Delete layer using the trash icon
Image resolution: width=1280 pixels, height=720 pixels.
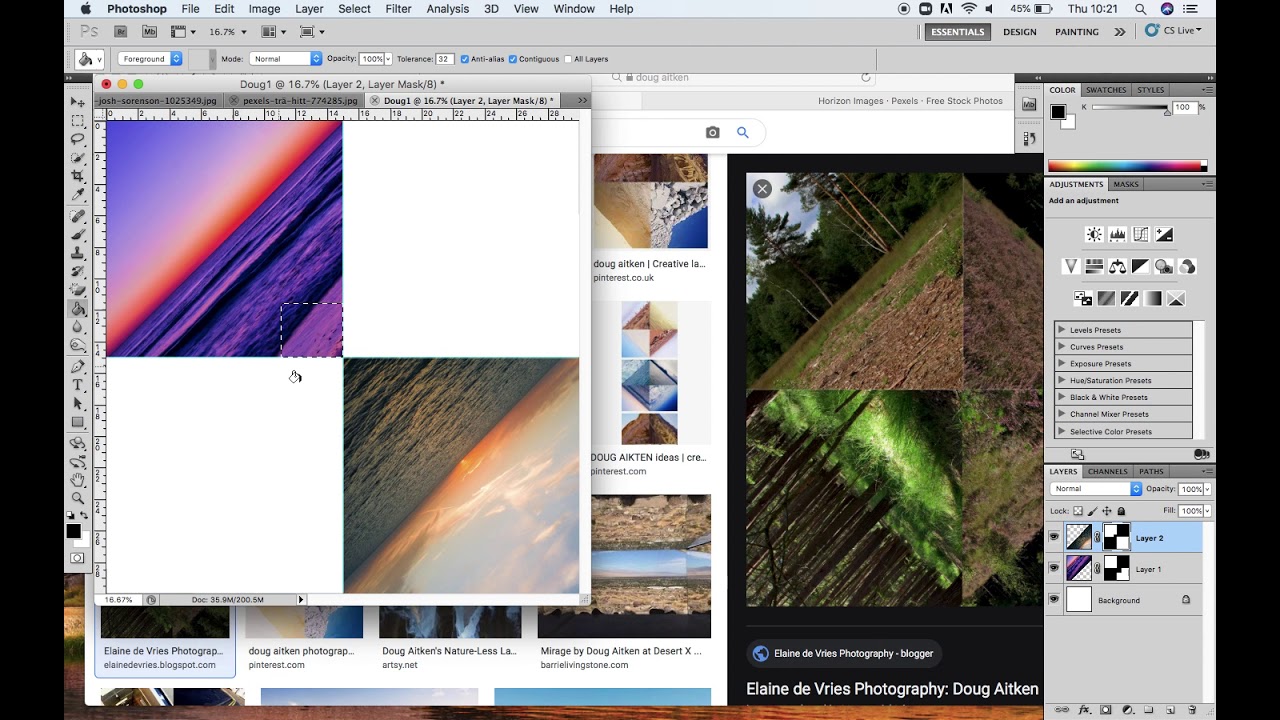point(1191,711)
